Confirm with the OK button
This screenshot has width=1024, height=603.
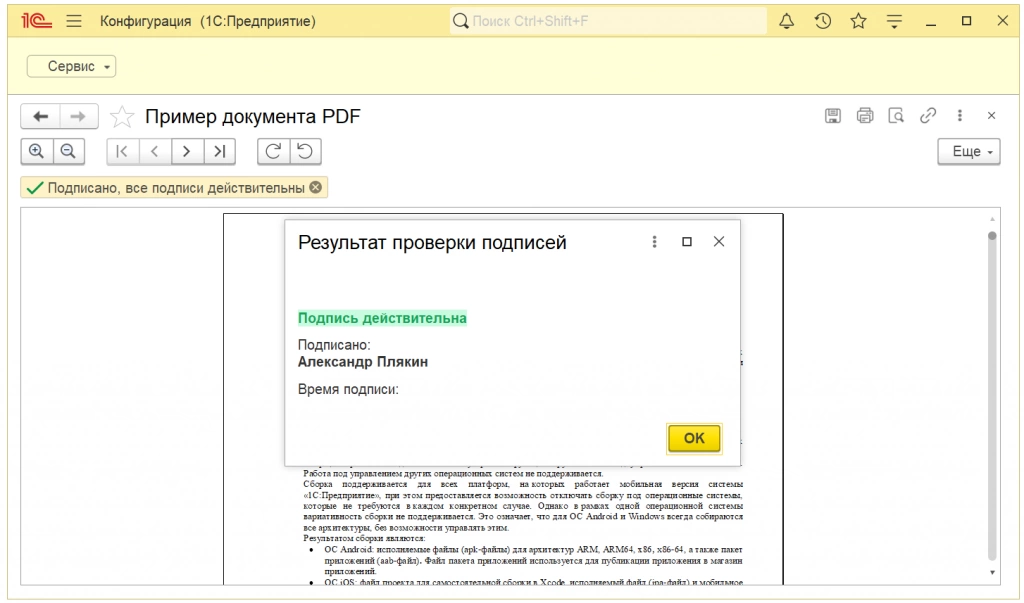click(694, 438)
